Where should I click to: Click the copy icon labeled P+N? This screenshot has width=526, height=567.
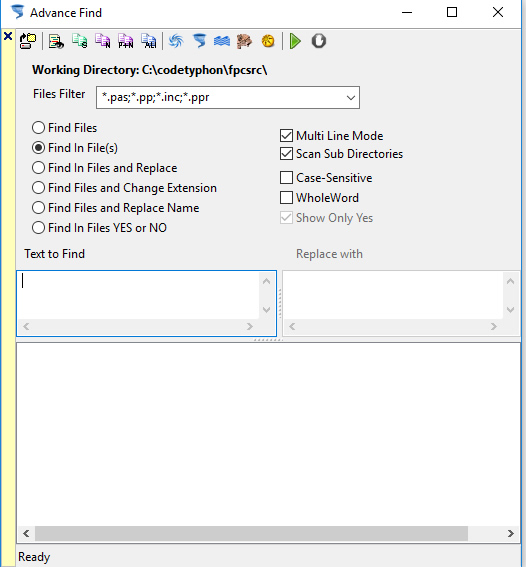125,41
